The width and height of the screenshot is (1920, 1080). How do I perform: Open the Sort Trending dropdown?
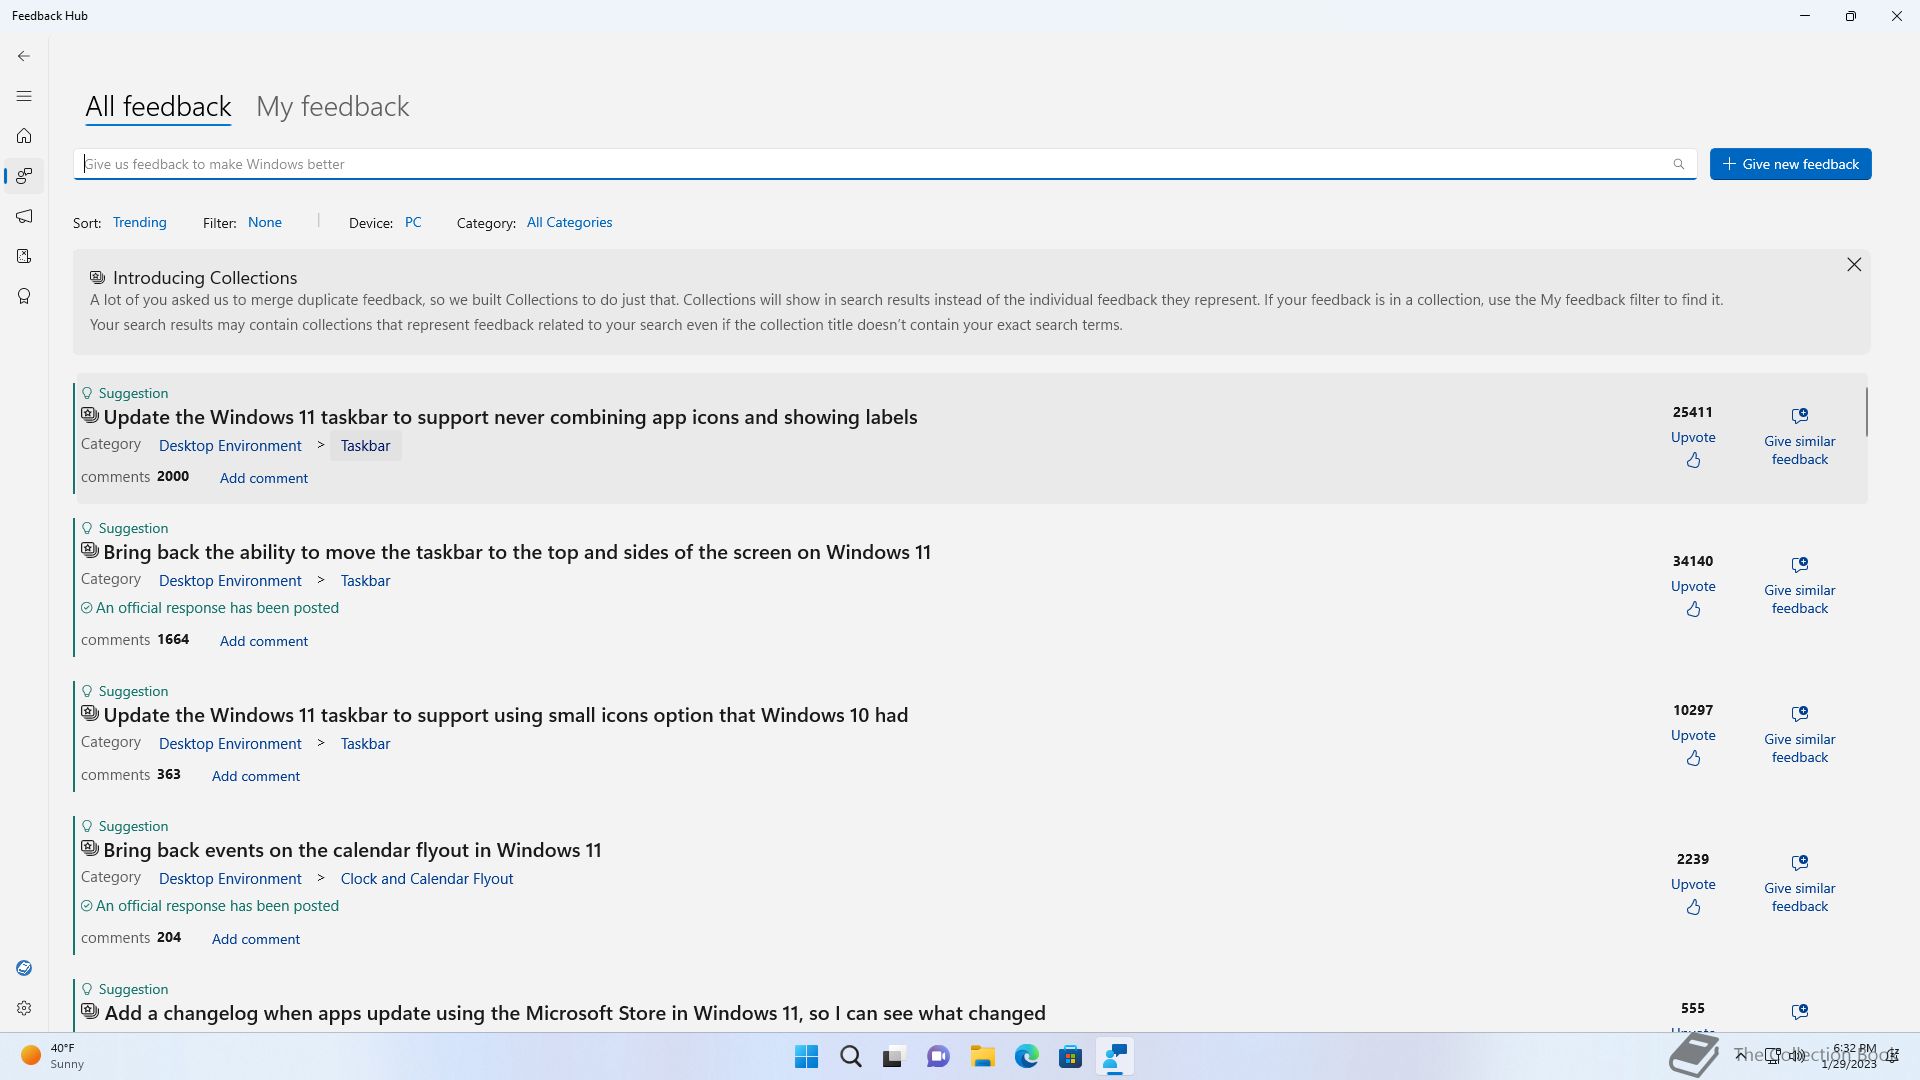pyautogui.click(x=139, y=222)
